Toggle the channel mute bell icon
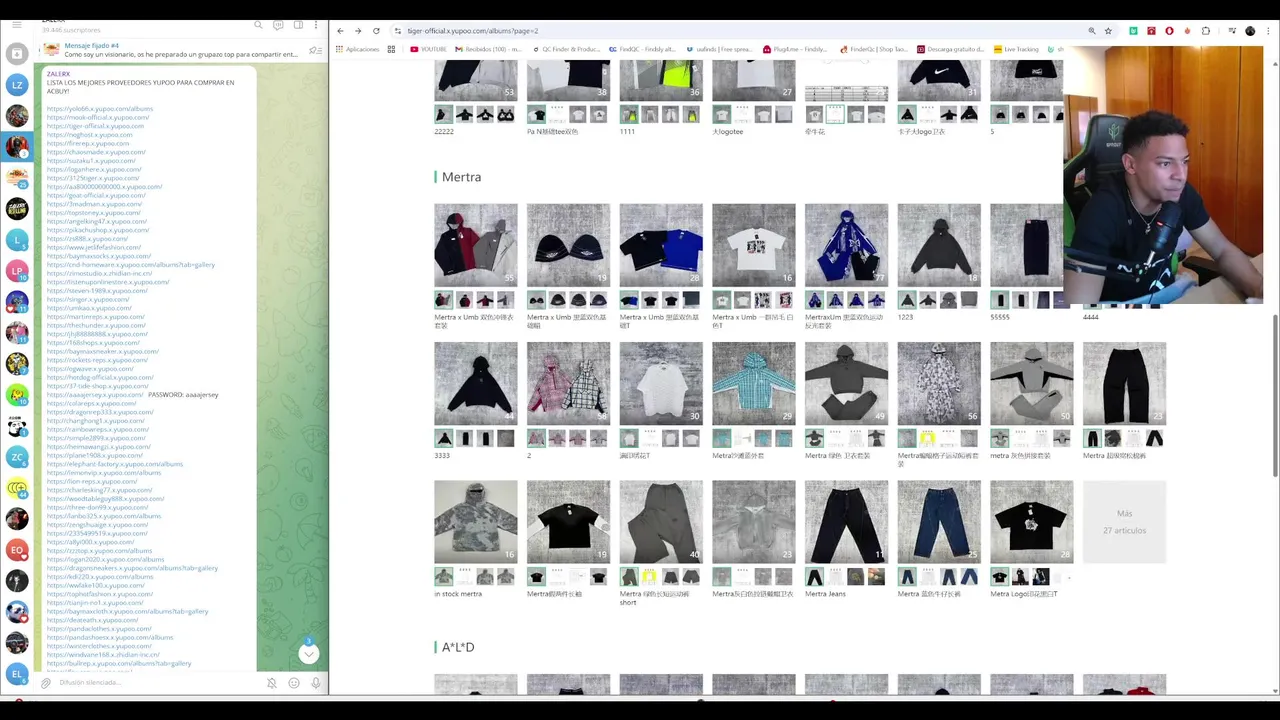Screen dimensions: 1280x720 (271, 683)
